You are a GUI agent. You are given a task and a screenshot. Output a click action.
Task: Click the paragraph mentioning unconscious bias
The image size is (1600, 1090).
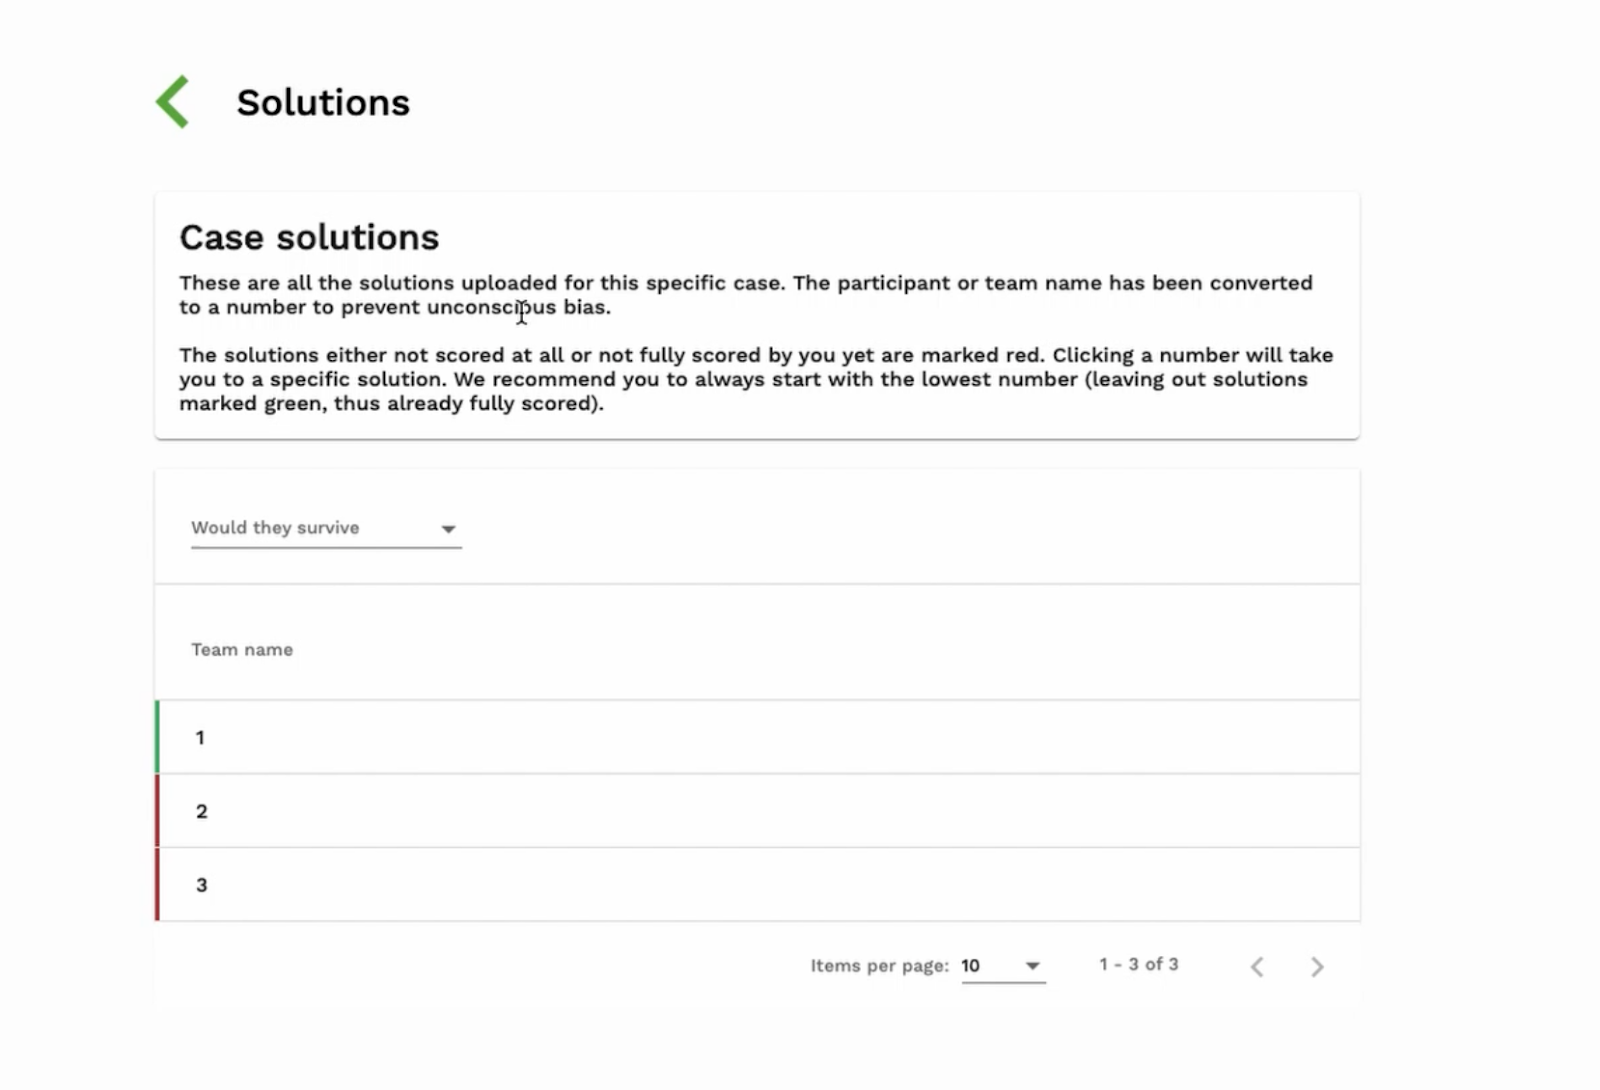(x=745, y=295)
